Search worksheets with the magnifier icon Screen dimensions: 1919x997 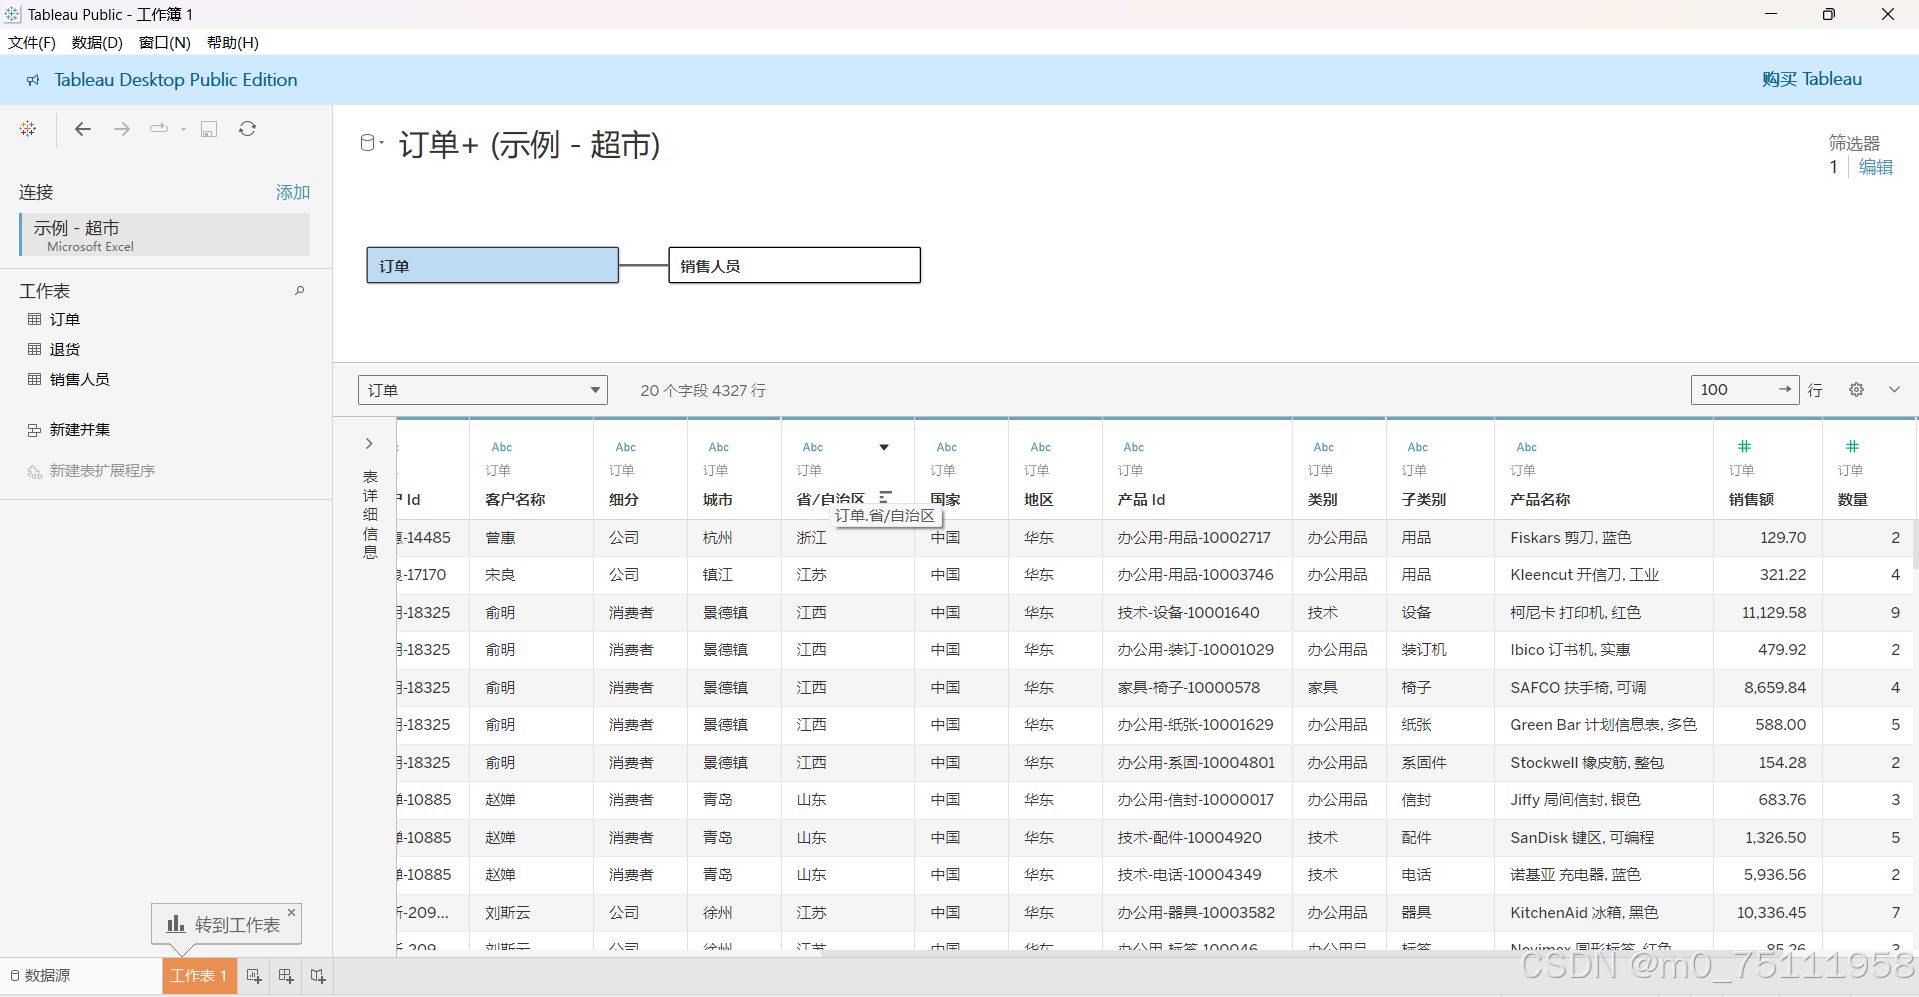(299, 291)
